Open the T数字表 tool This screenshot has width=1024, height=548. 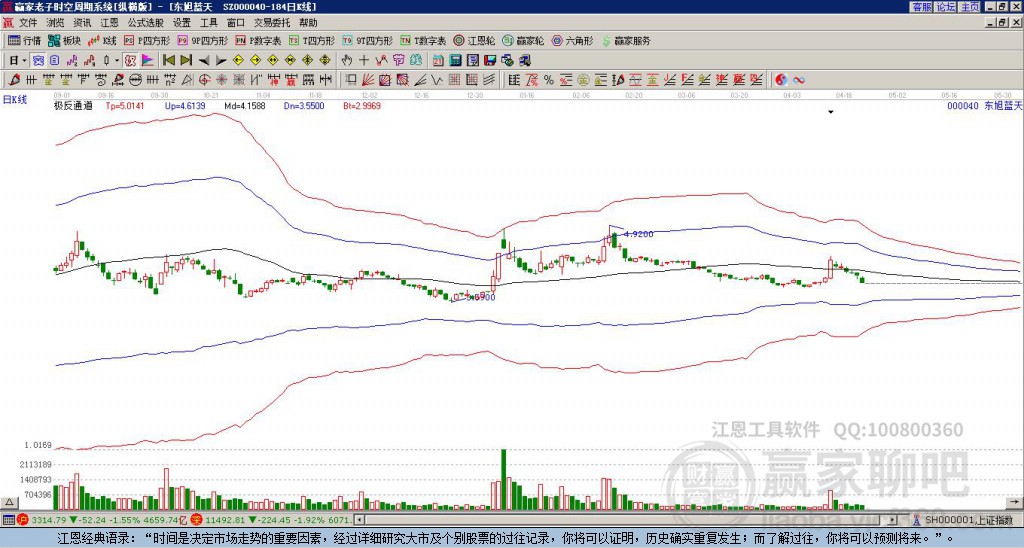[423, 40]
